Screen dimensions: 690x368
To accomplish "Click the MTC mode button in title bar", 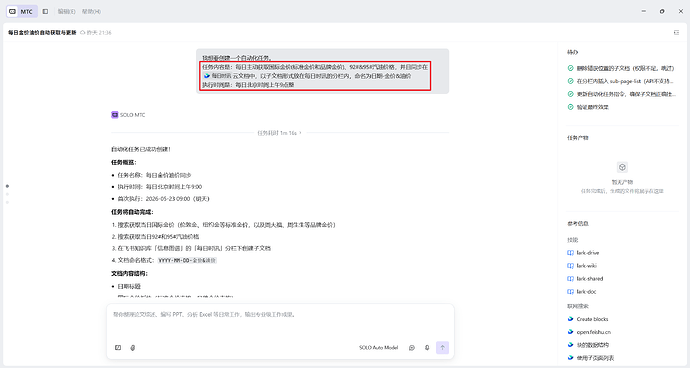I will [x=22, y=11].
